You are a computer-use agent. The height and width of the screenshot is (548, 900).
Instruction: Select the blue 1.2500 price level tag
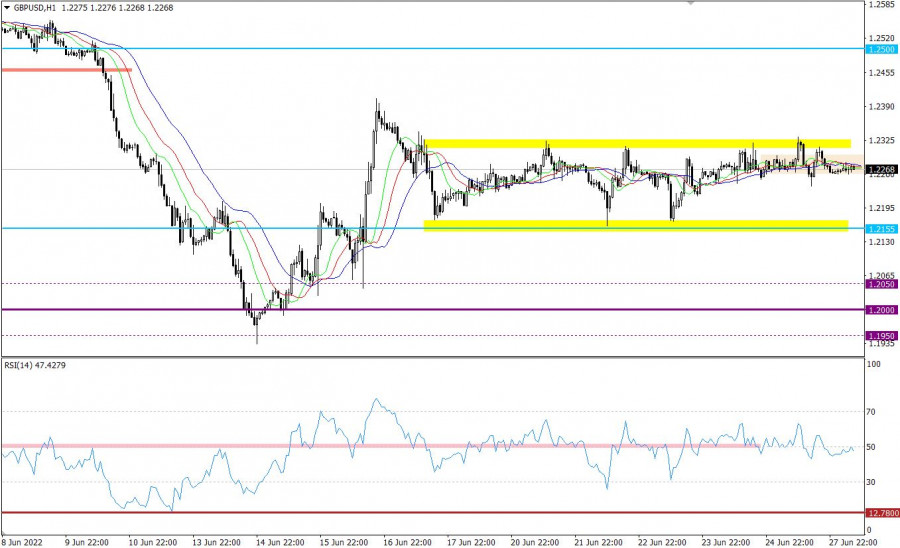(x=882, y=49)
